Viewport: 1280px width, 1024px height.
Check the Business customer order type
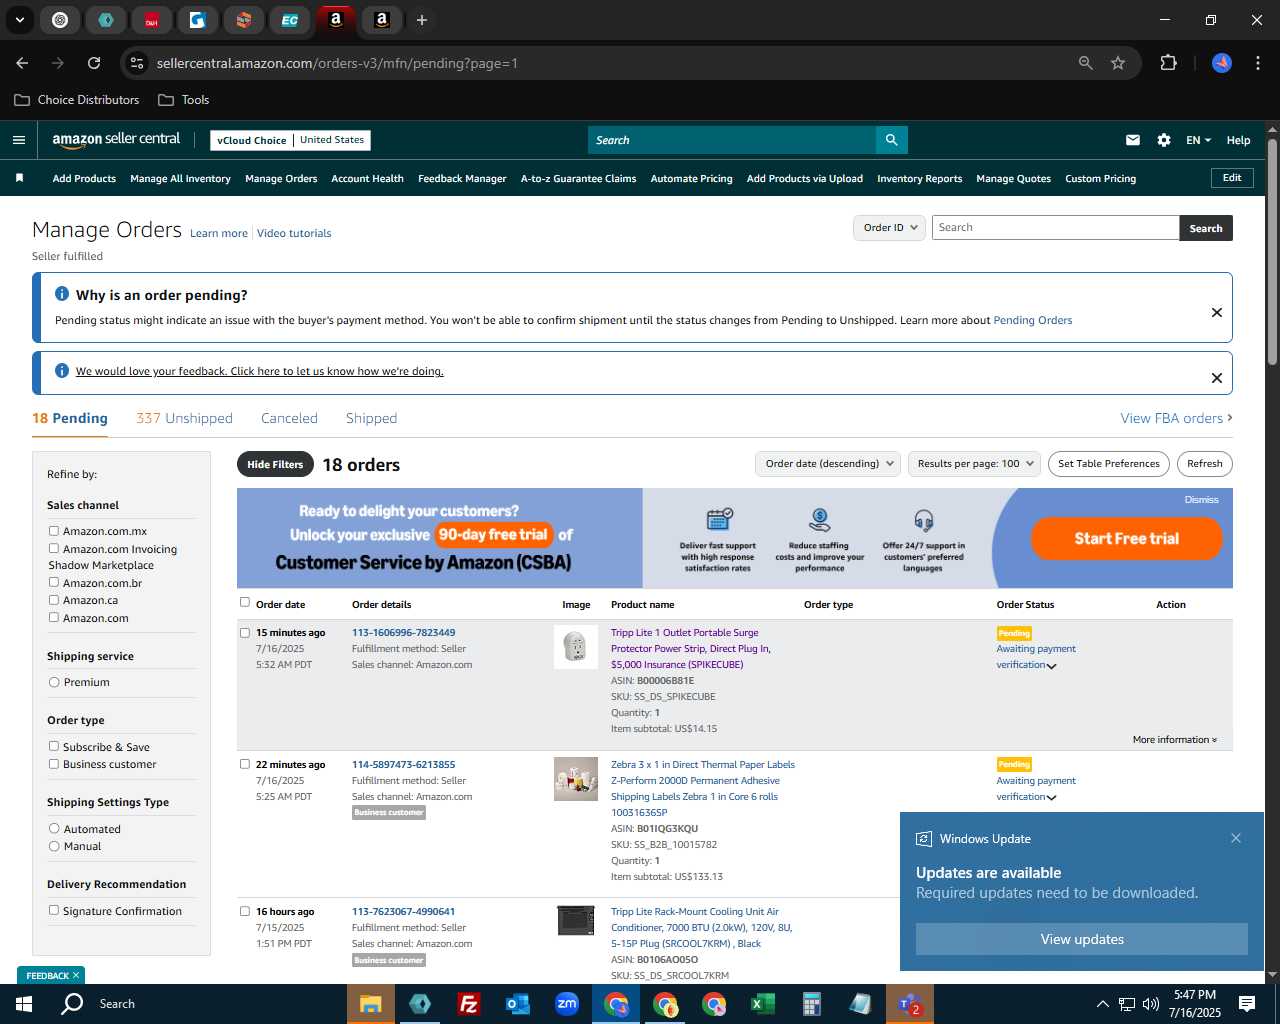(54, 764)
